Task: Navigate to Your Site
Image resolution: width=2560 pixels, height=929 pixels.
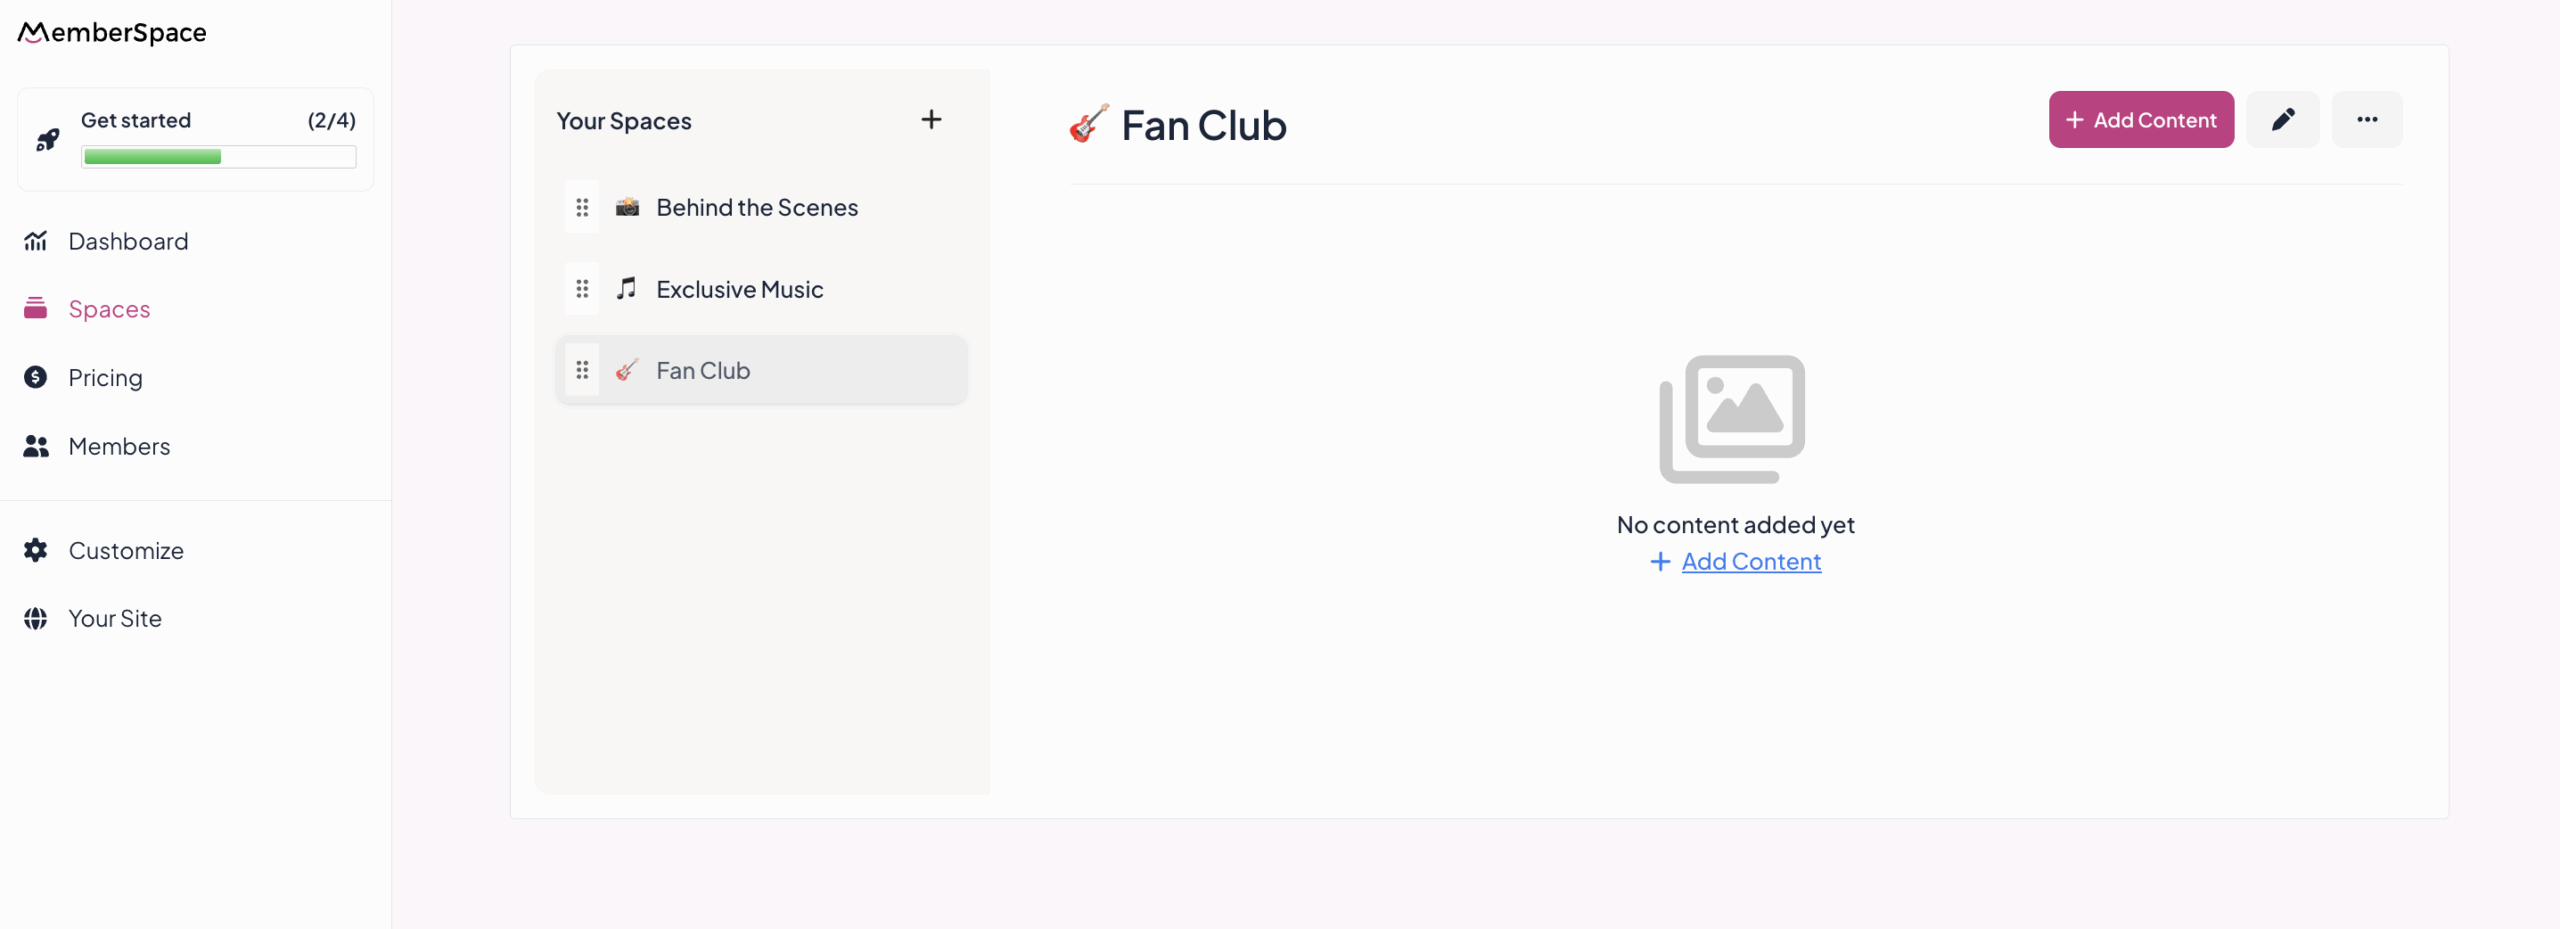Action: click(115, 619)
